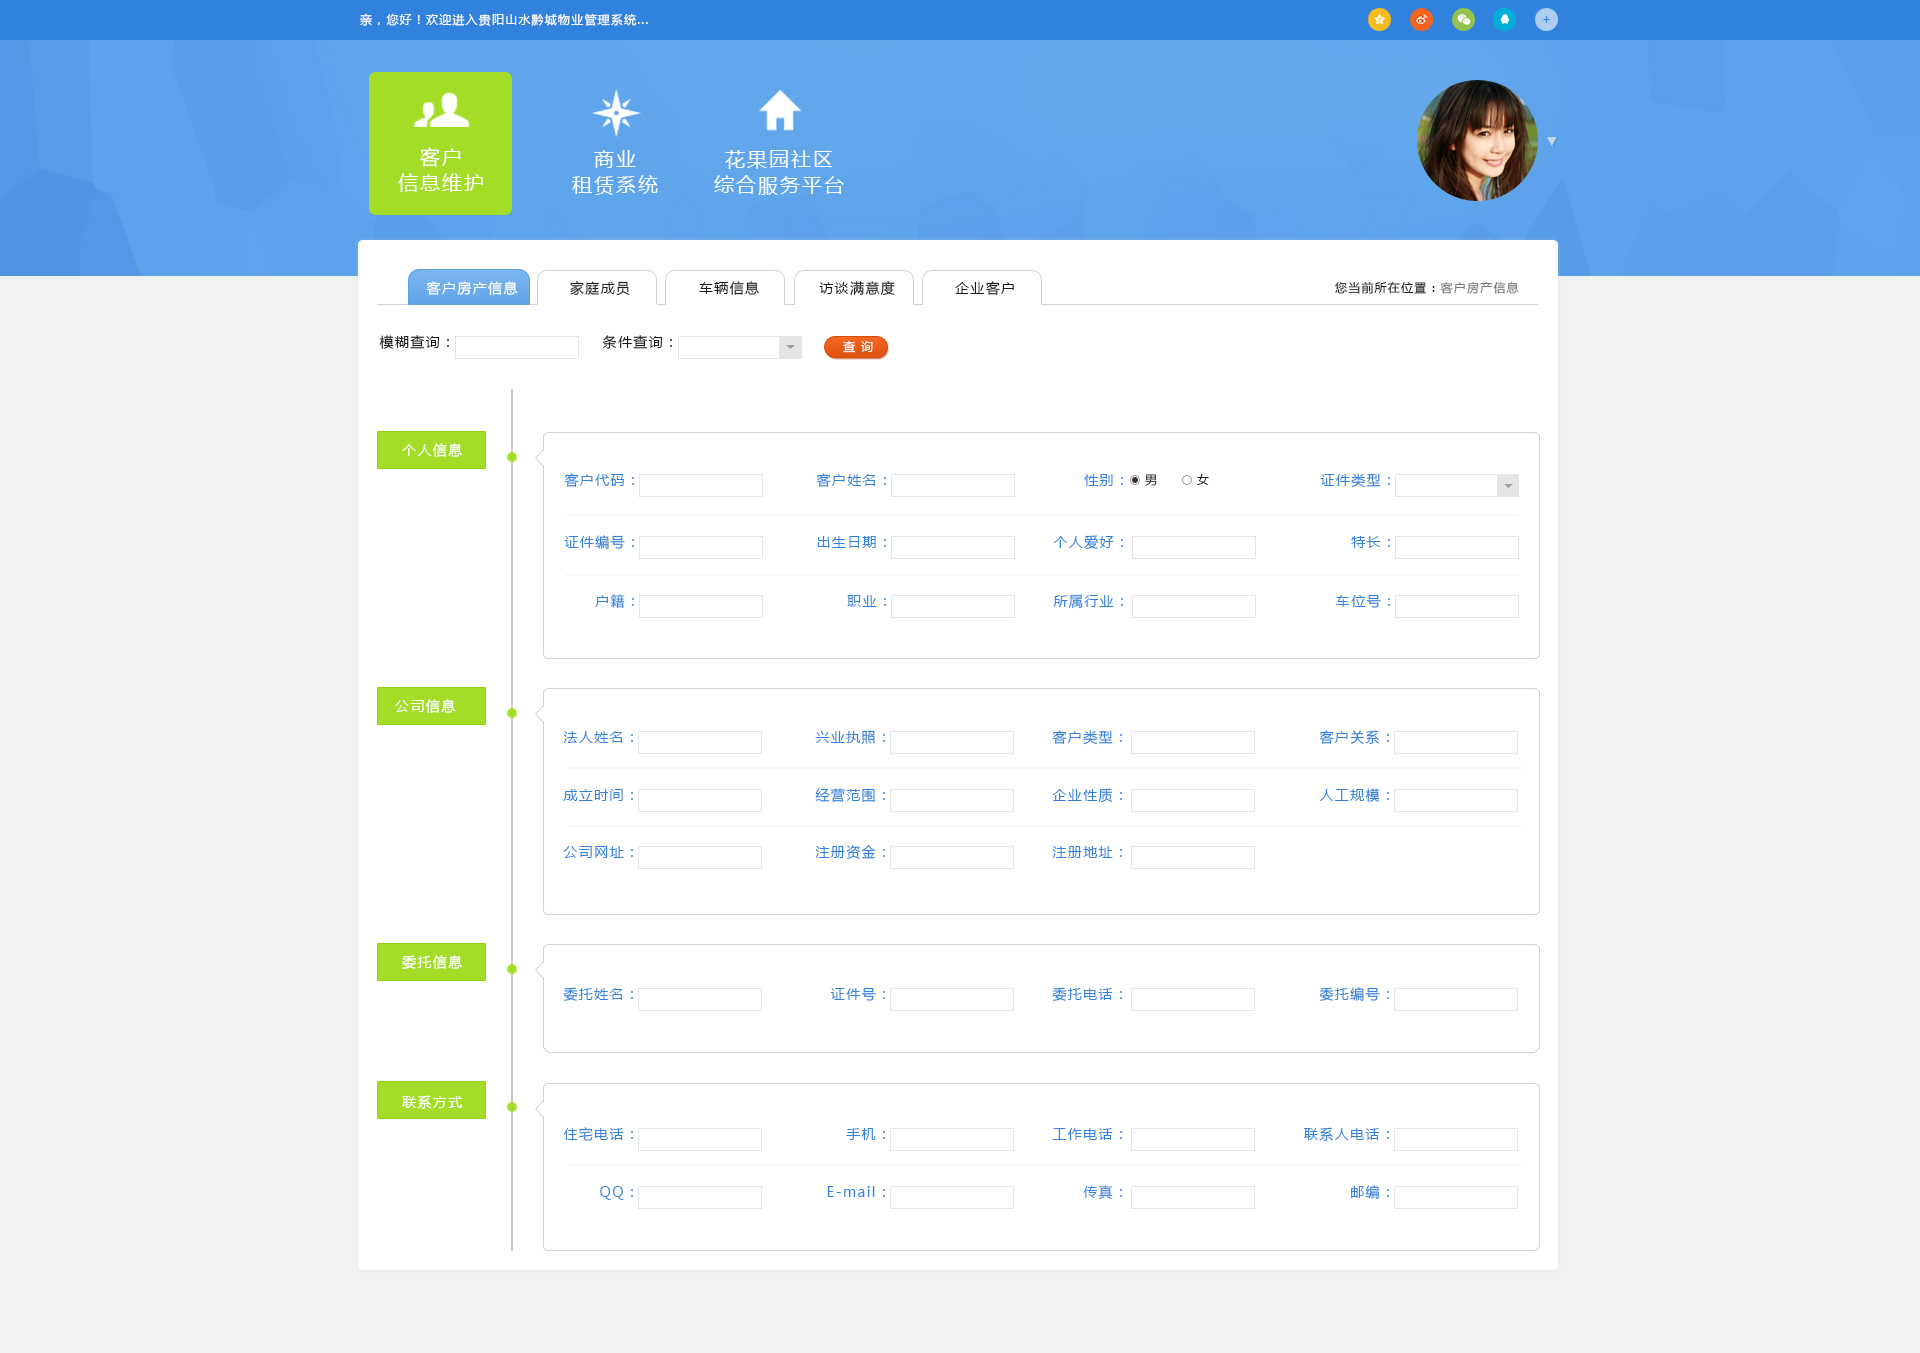Open the 证件类型 dropdown selector
Screen dimensions: 1920x1353
pos(1508,485)
